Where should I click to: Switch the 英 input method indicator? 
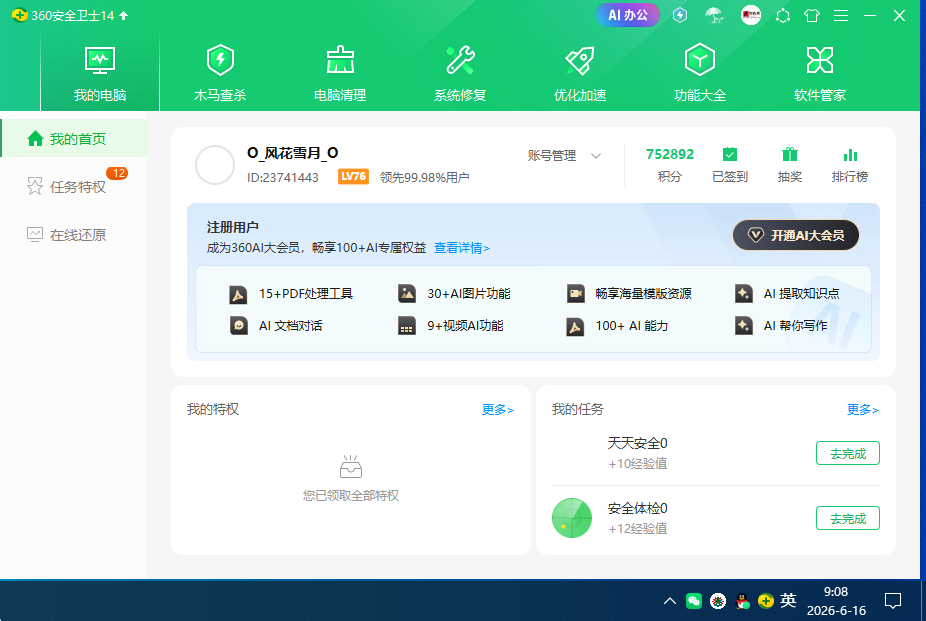[788, 600]
